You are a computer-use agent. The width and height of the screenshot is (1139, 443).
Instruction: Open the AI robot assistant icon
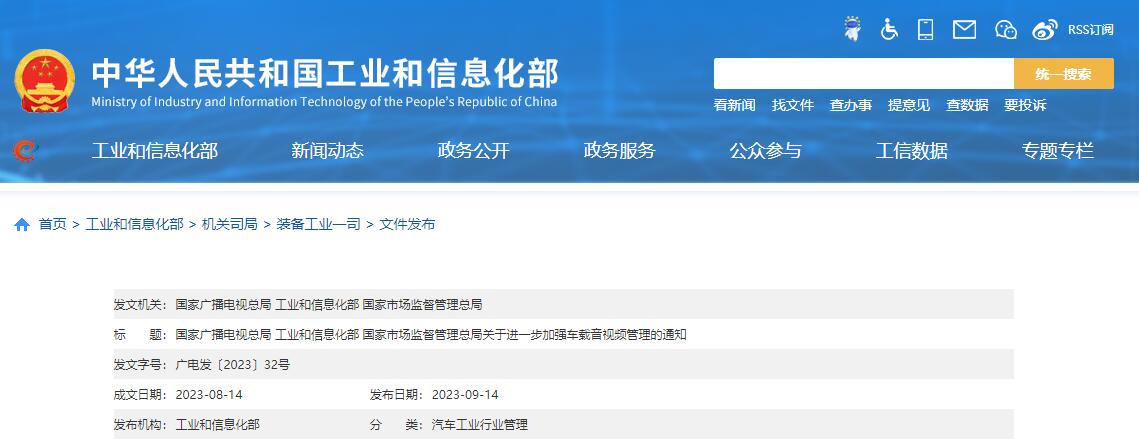pyautogui.click(x=853, y=29)
